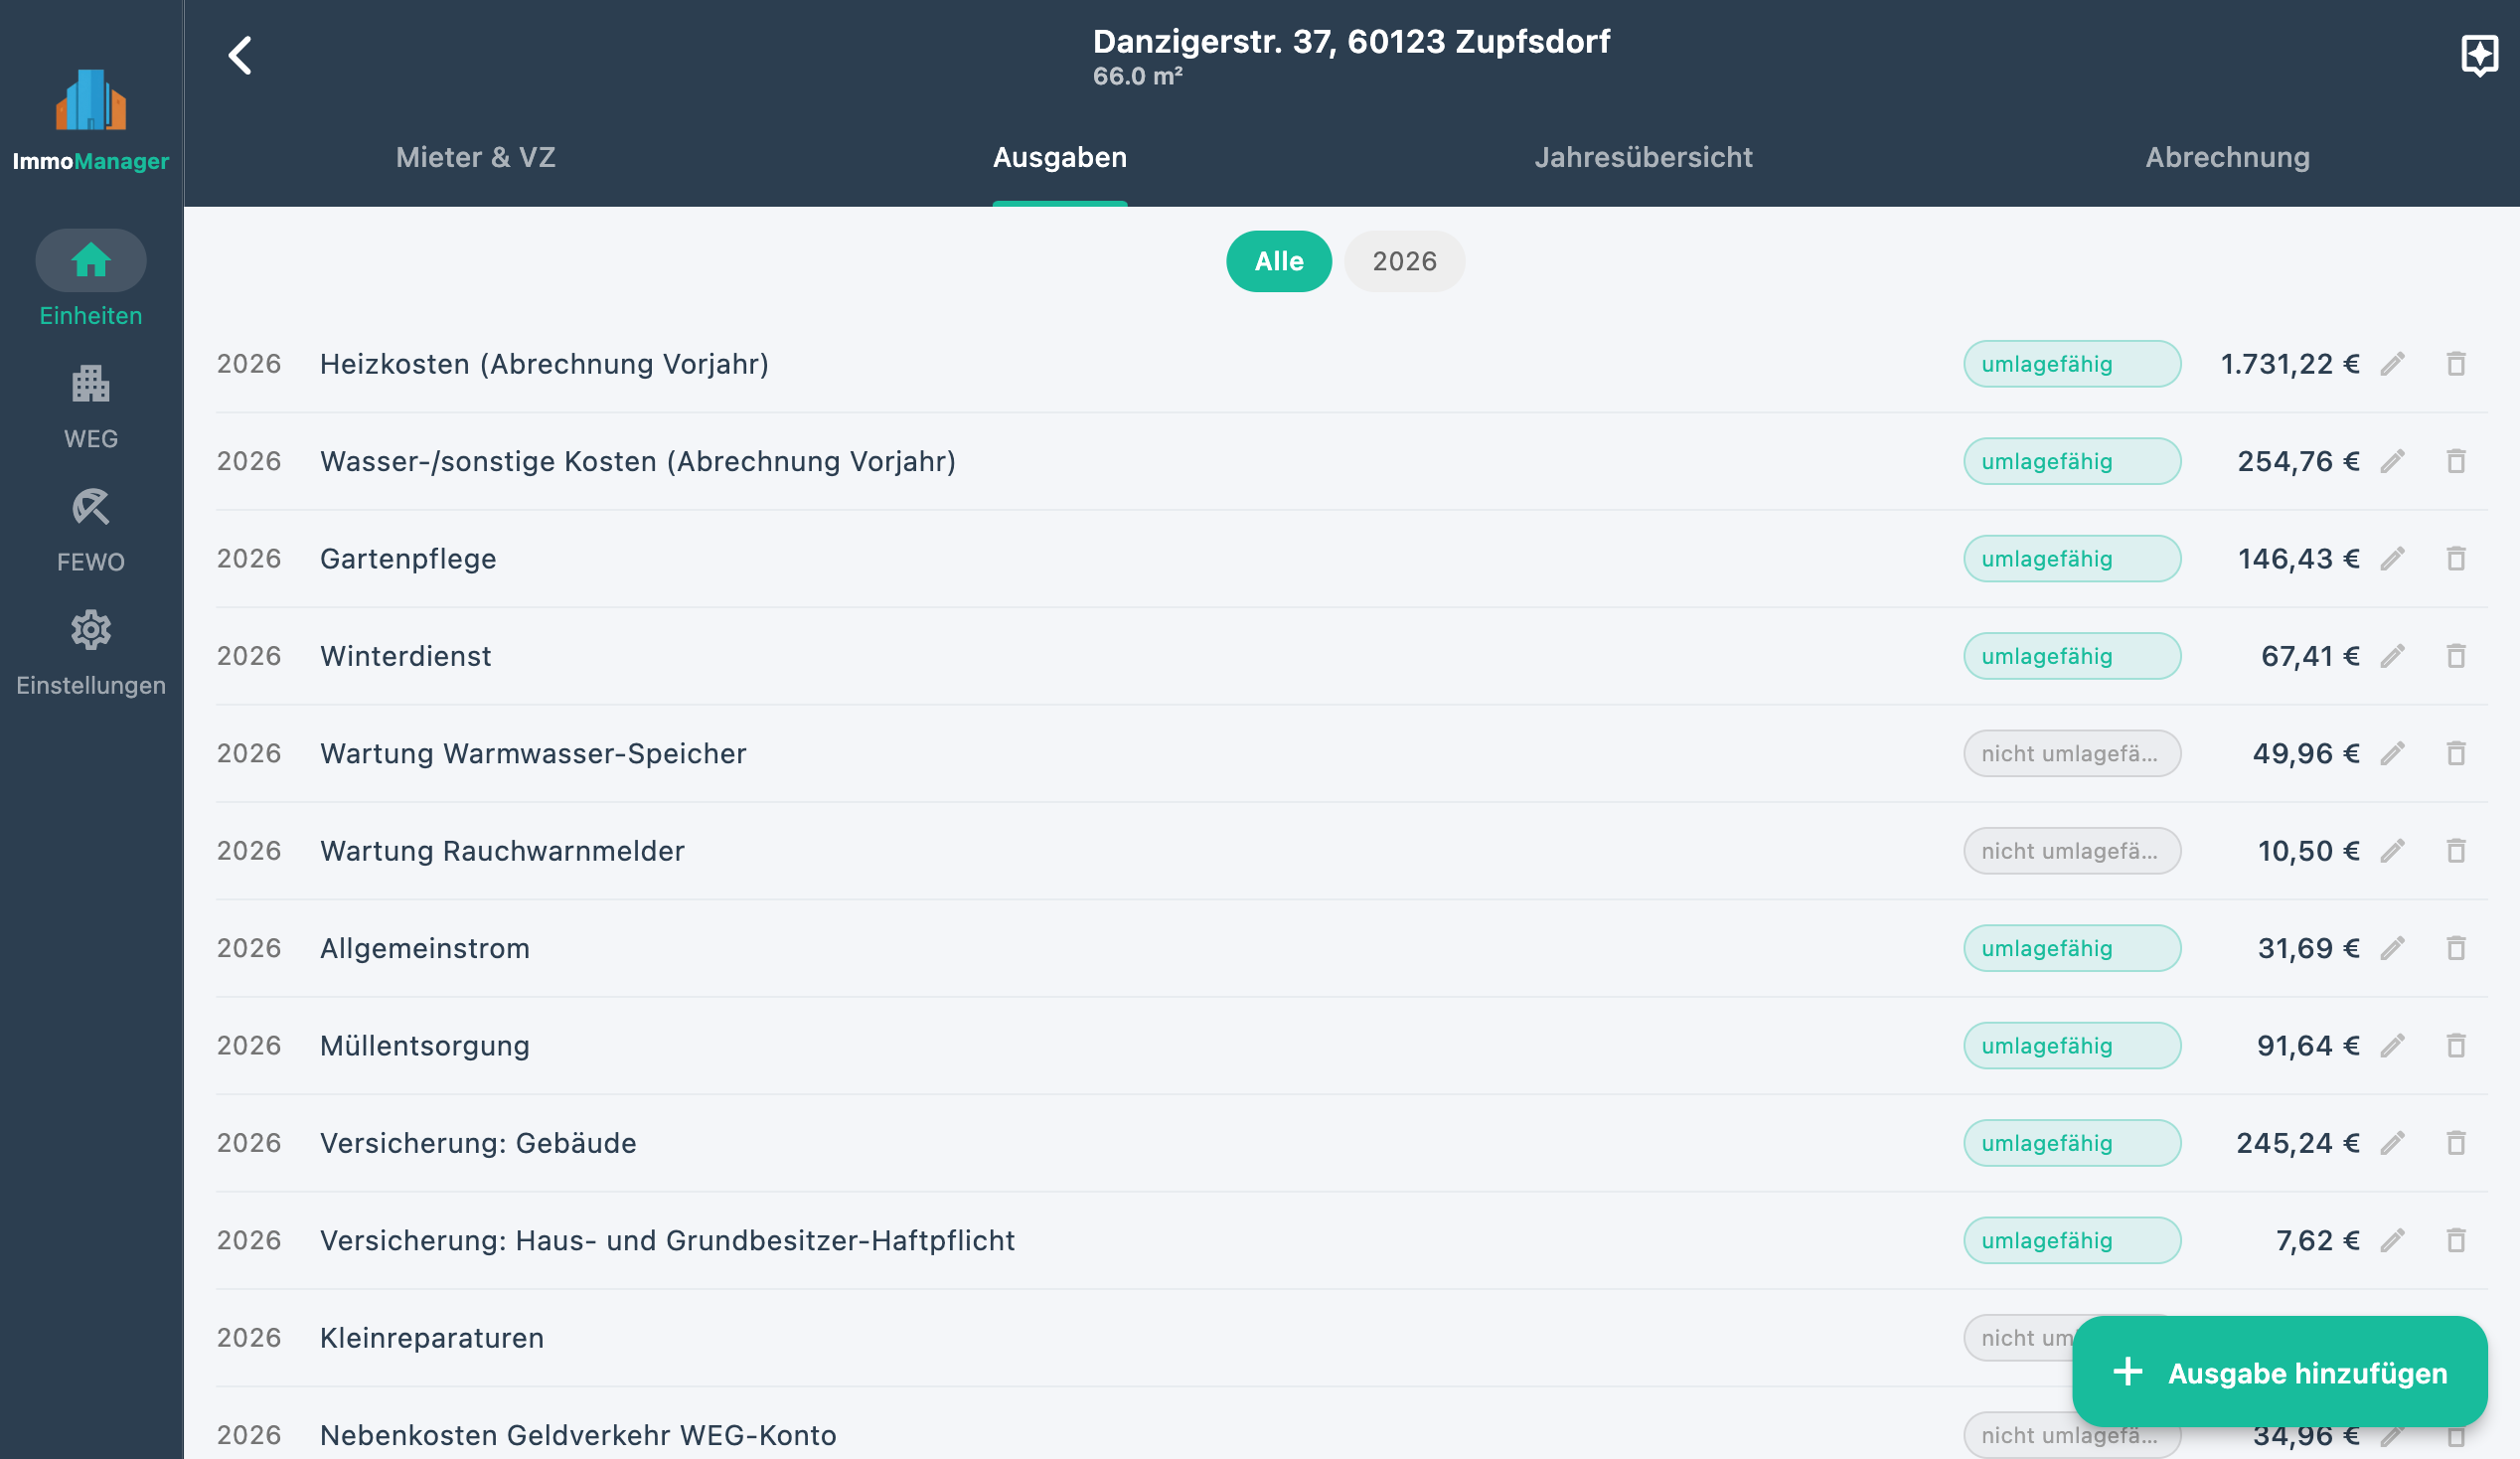The image size is (2520, 1459).
Task: Delete the Gartenpflege expense
Action: tap(2456, 558)
